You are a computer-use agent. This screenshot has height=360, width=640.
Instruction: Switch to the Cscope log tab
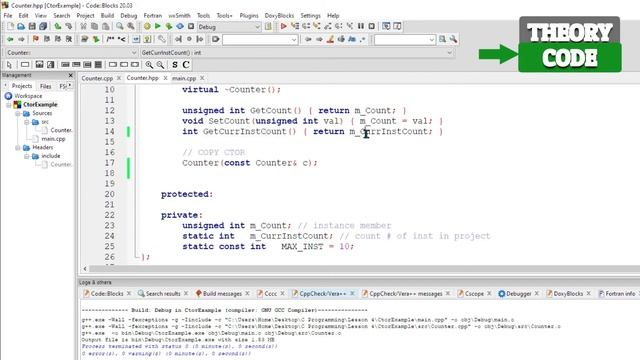(474, 293)
